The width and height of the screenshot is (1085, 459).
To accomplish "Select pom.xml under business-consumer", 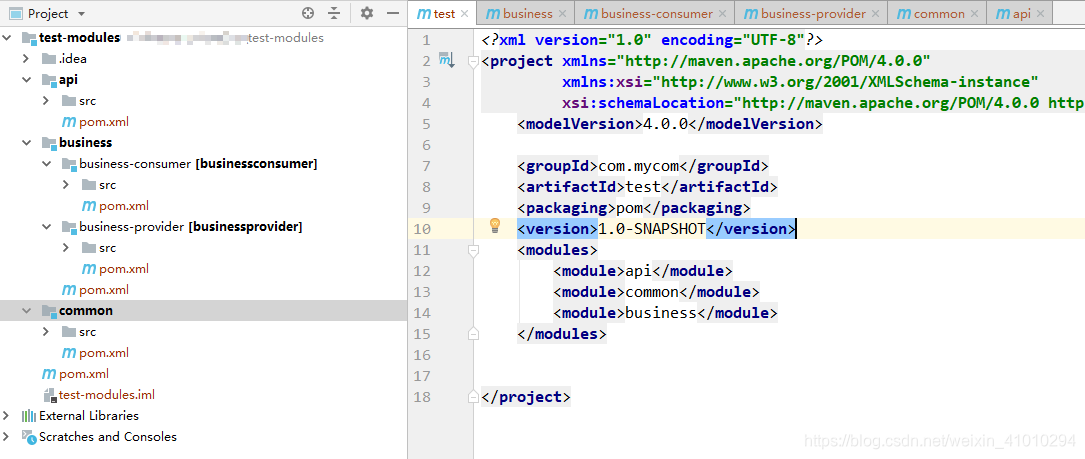I will [124, 206].
